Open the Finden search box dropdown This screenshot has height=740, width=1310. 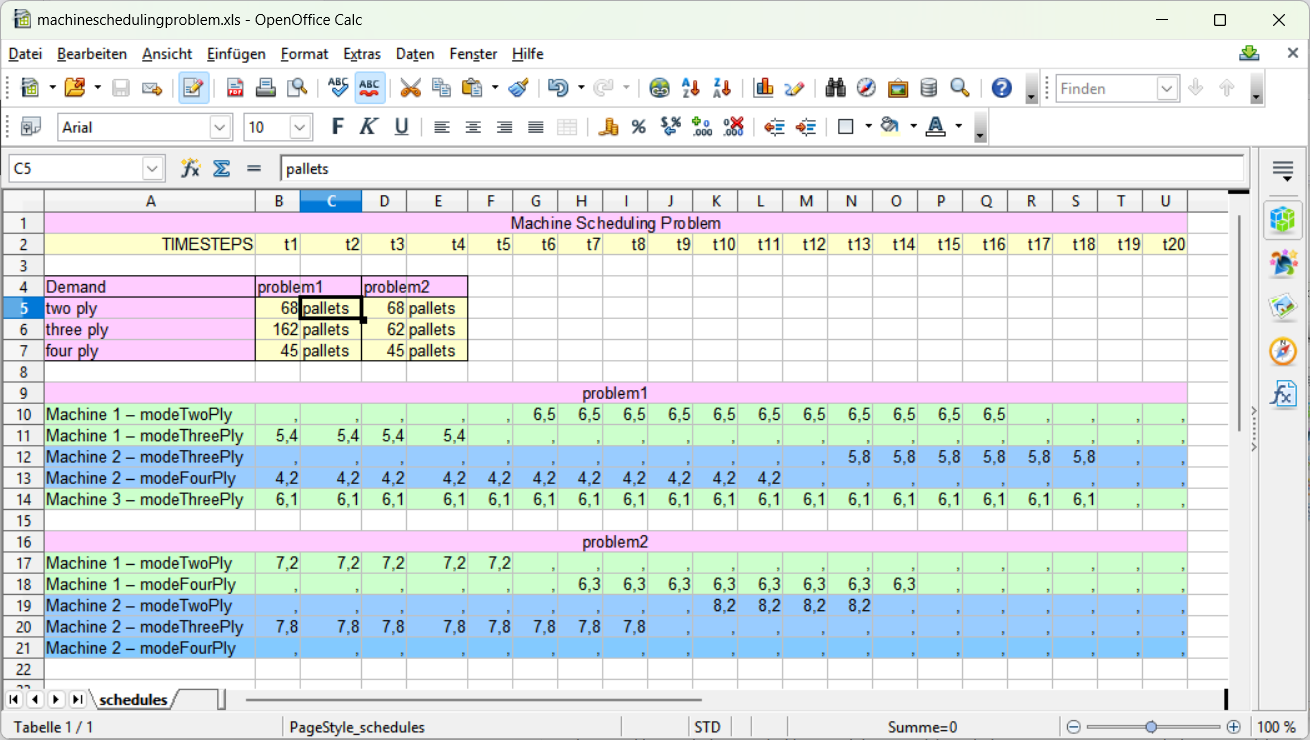click(x=1168, y=88)
